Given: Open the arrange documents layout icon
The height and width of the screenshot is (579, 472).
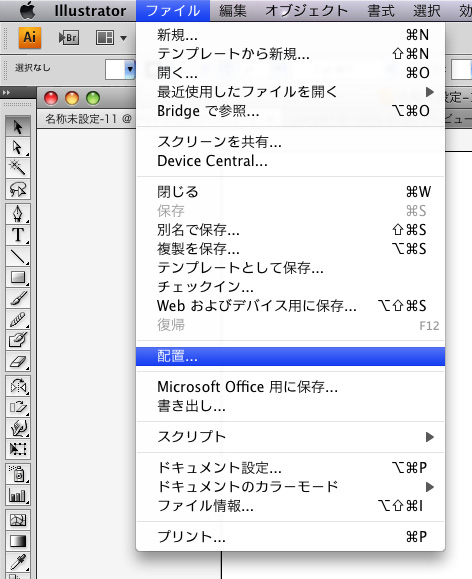Looking at the screenshot, I should [x=105, y=38].
